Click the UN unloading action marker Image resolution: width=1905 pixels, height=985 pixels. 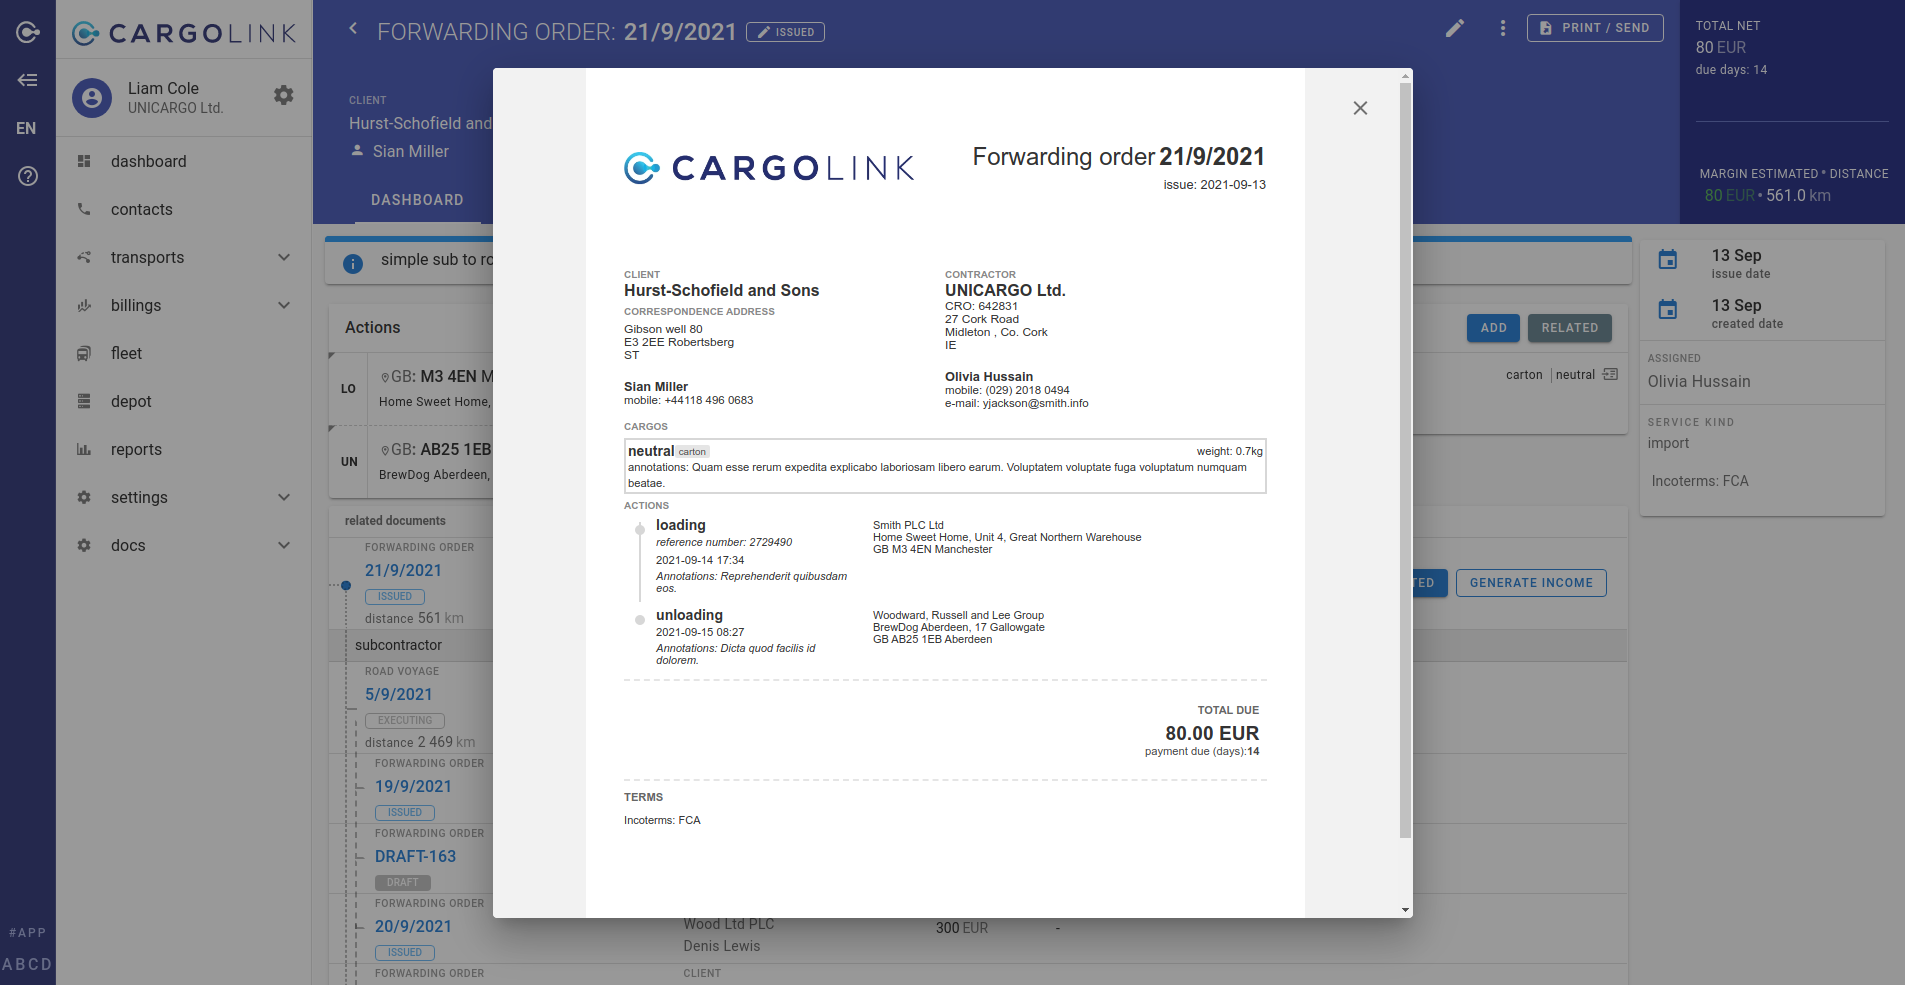tap(349, 462)
